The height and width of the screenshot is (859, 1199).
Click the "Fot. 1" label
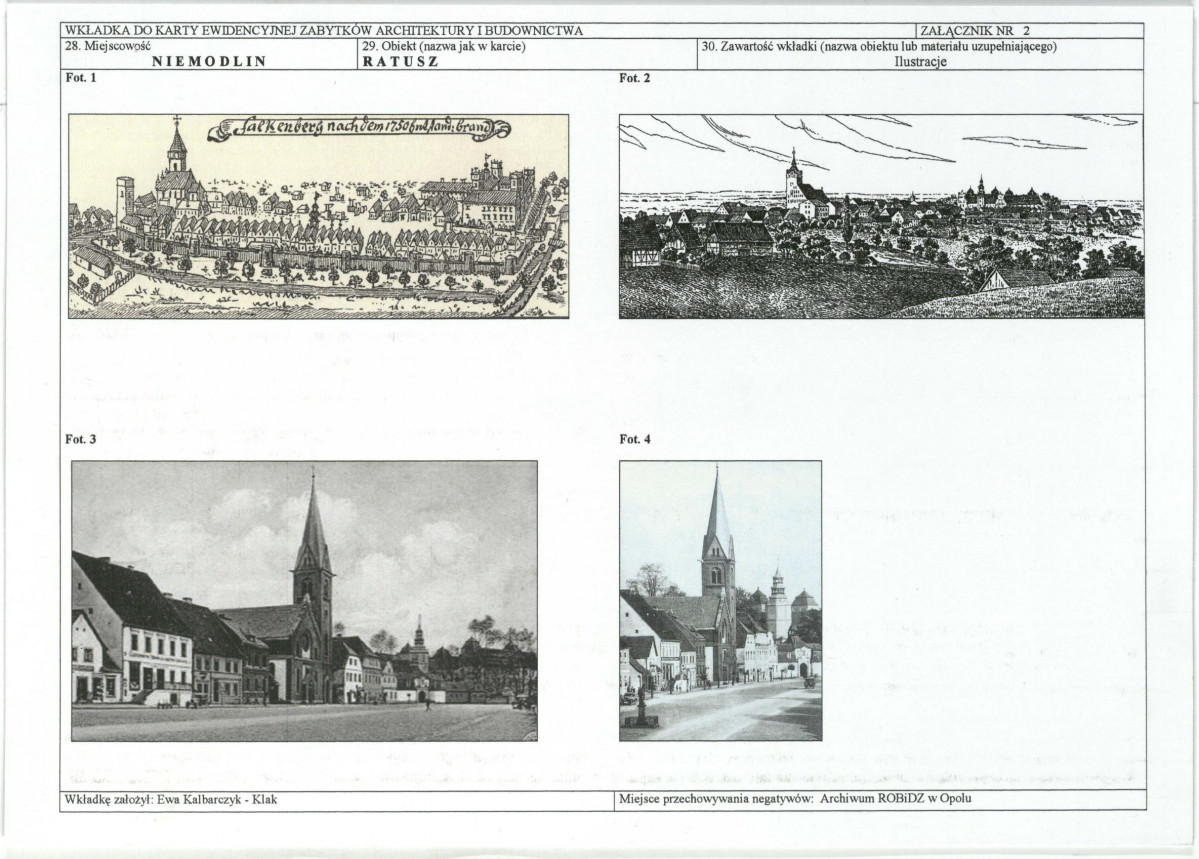tap(81, 77)
